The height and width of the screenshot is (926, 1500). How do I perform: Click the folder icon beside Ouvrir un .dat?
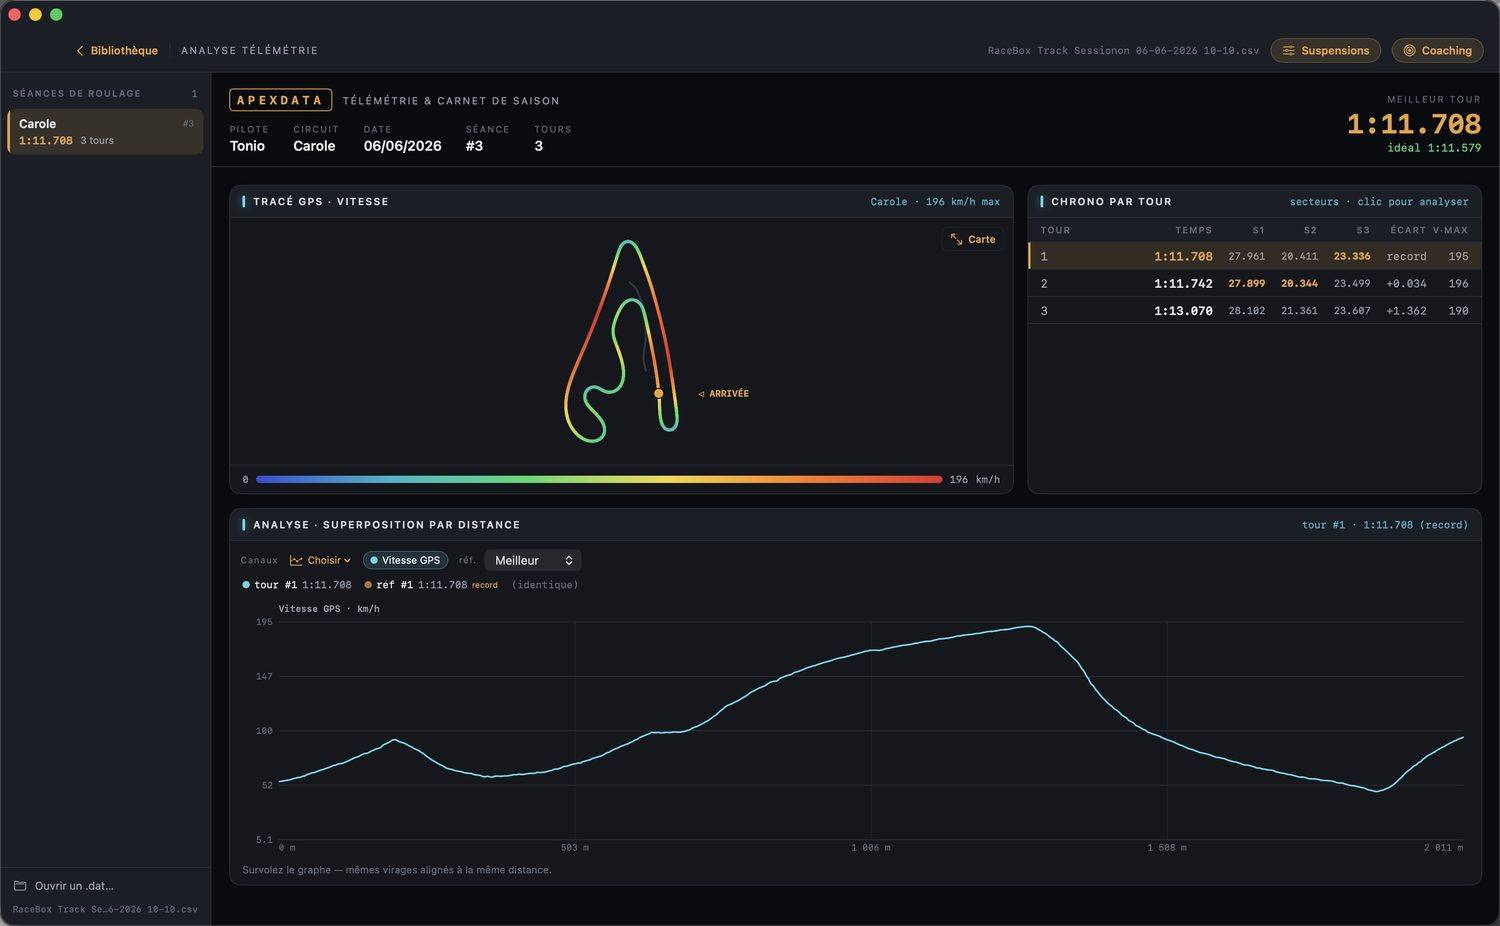(20, 886)
